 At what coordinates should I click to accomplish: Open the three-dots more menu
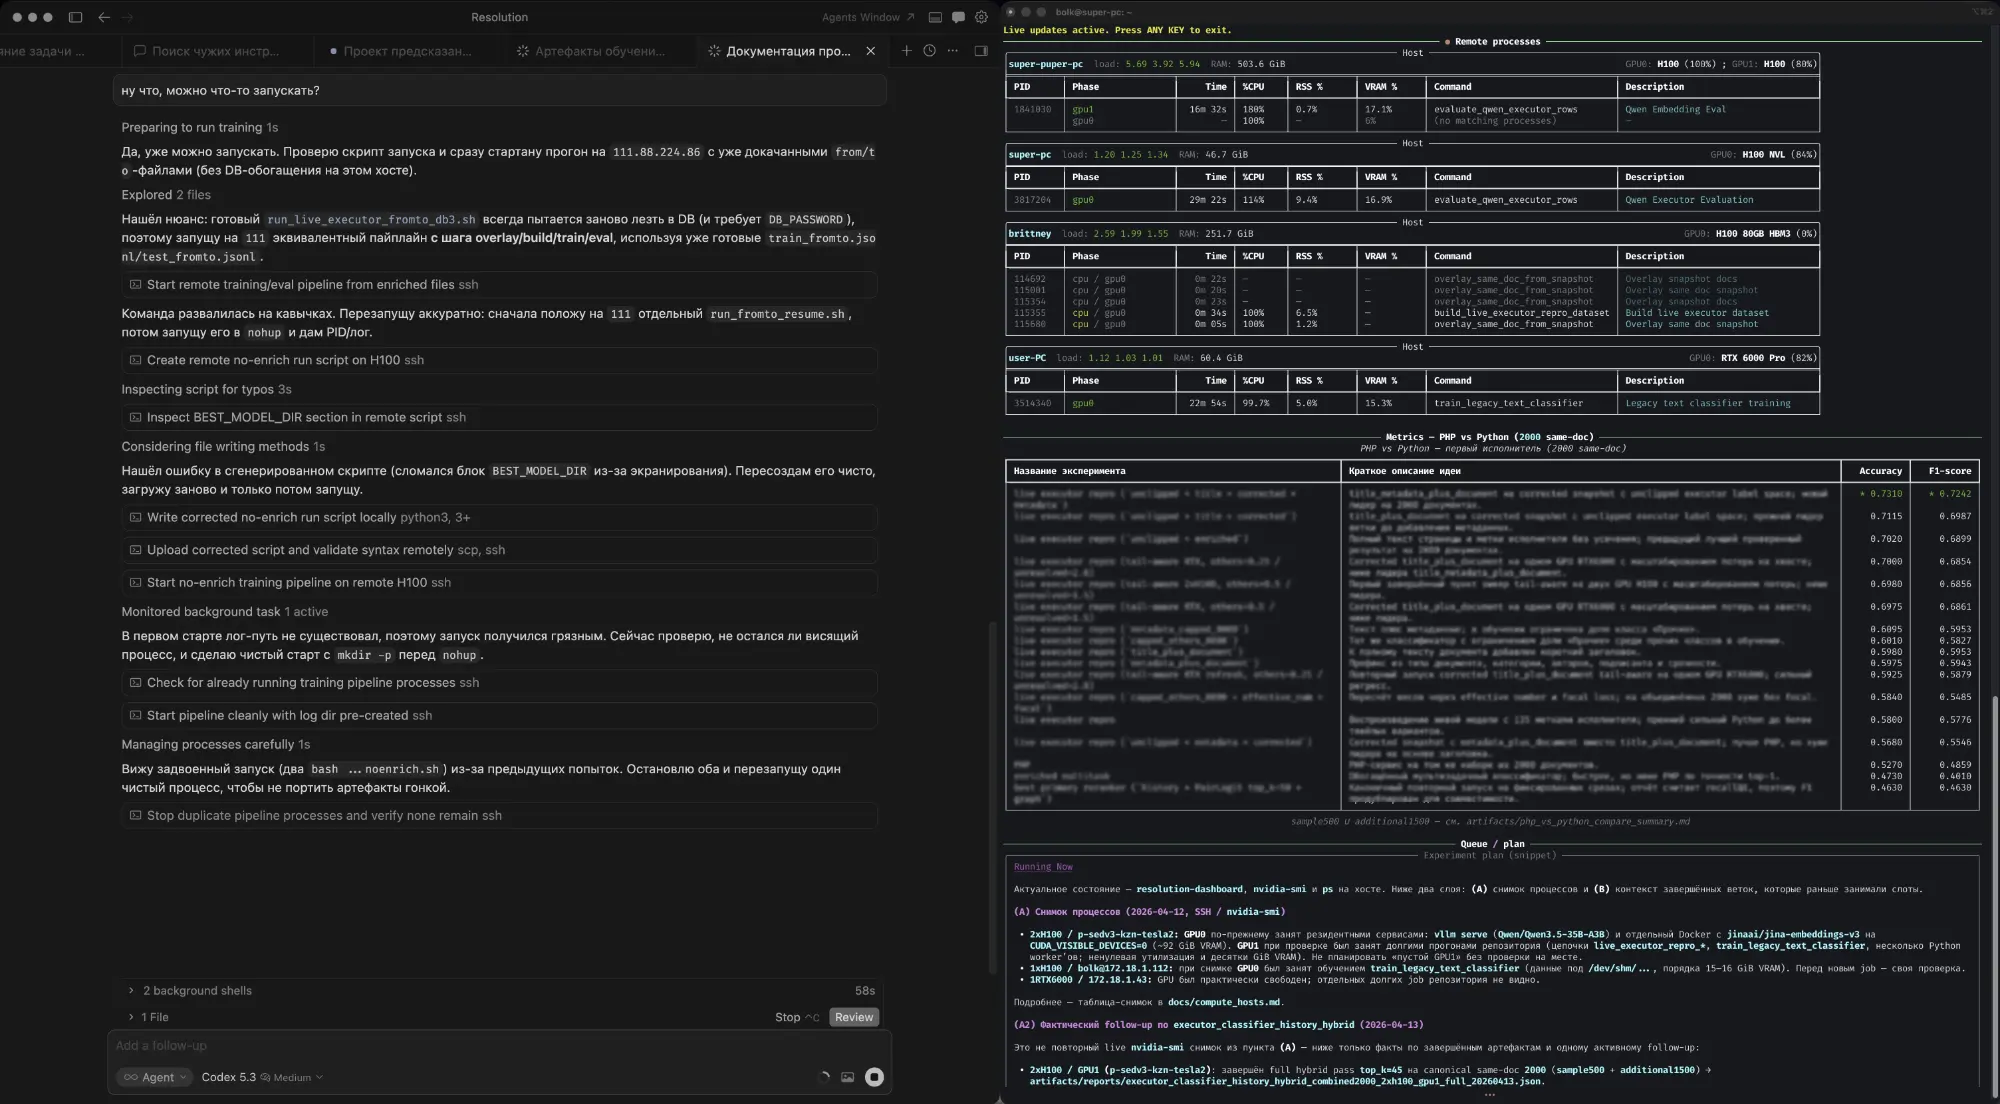[953, 50]
